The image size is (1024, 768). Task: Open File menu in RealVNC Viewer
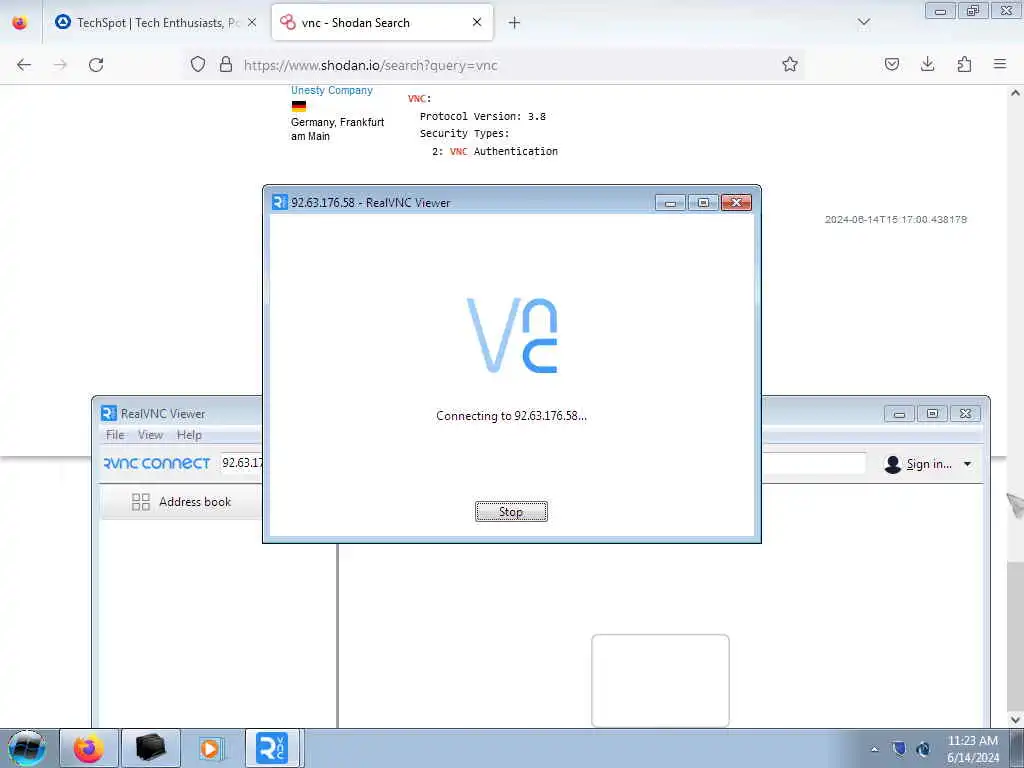(x=115, y=435)
